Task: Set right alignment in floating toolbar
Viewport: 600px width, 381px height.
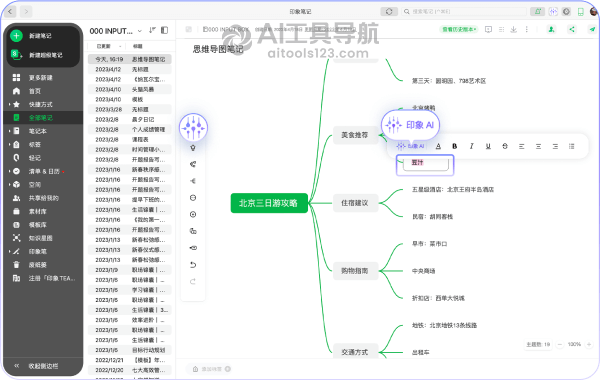Action: click(x=555, y=146)
